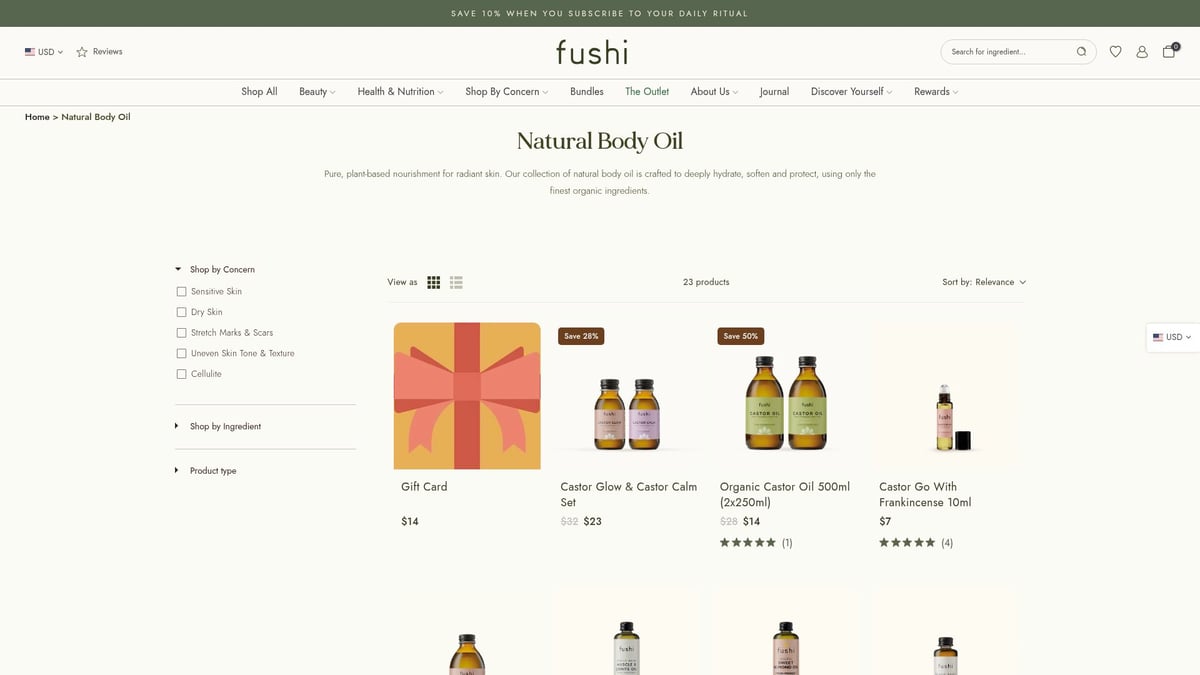Image resolution: width=1200 pixels, height=675 pixels.
Task: Open the USD currency selector
Action: pyautogui.click(x=43, y=51)
